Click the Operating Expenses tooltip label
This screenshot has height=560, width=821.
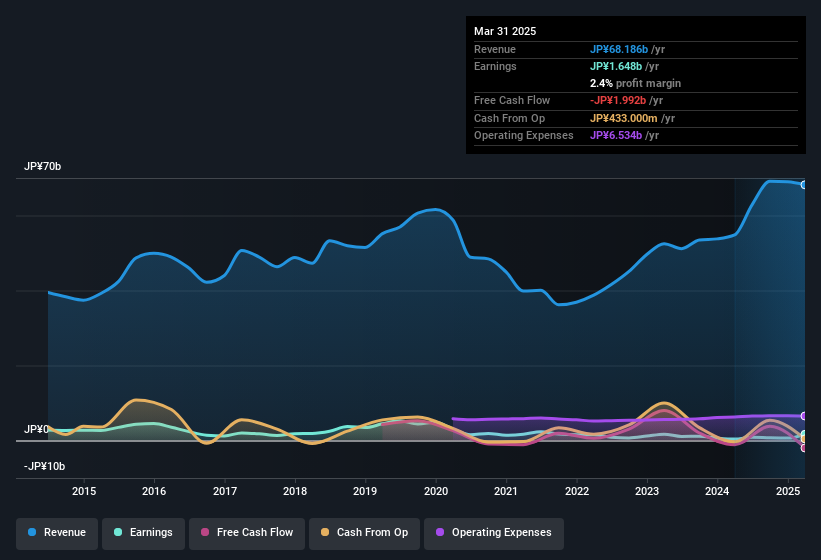(x=524, y=136)
